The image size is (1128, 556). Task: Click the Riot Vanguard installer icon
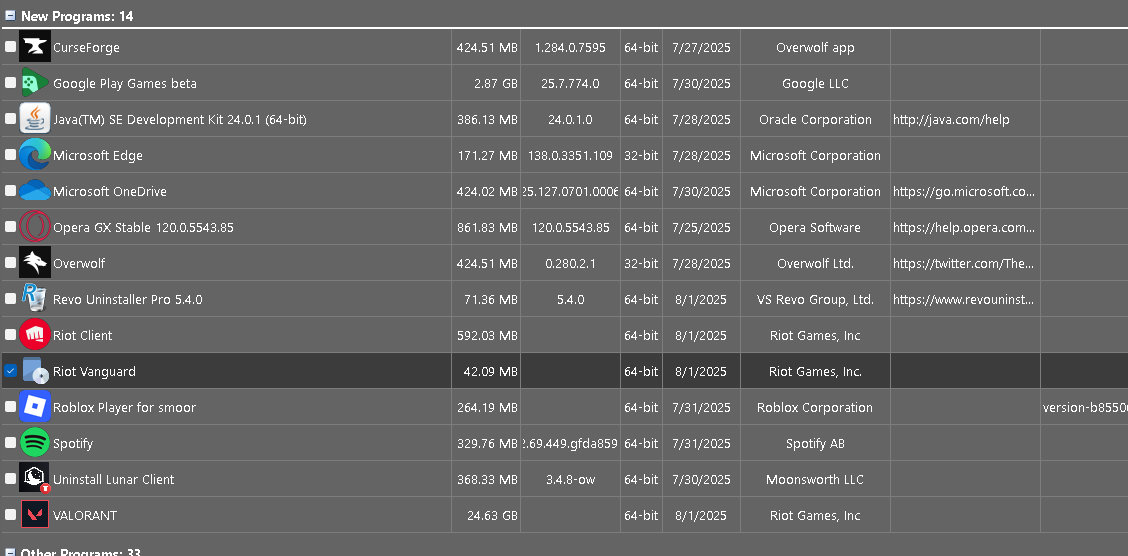click(35, 371)
